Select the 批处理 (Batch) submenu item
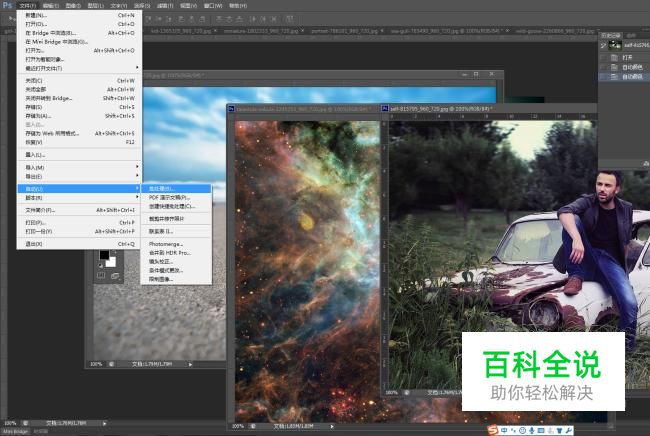This screenshot has height=436, width=650. (x=161, y=188)
